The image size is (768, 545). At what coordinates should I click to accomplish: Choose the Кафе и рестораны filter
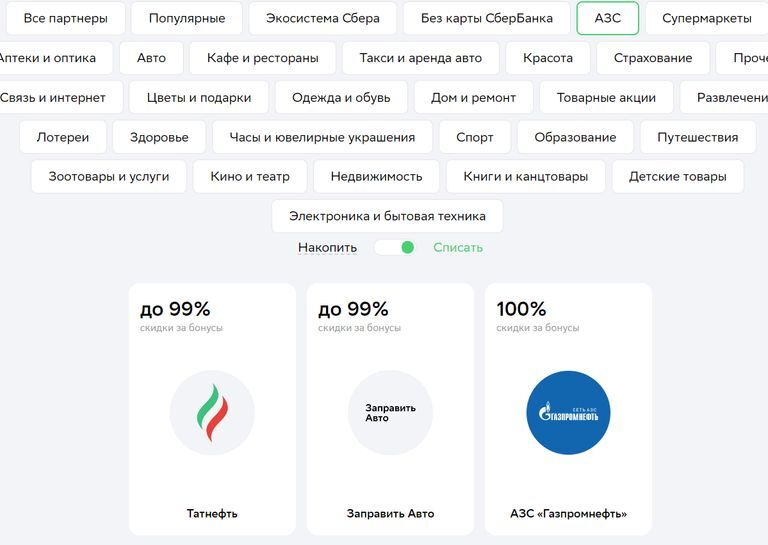tap(263, 58)
